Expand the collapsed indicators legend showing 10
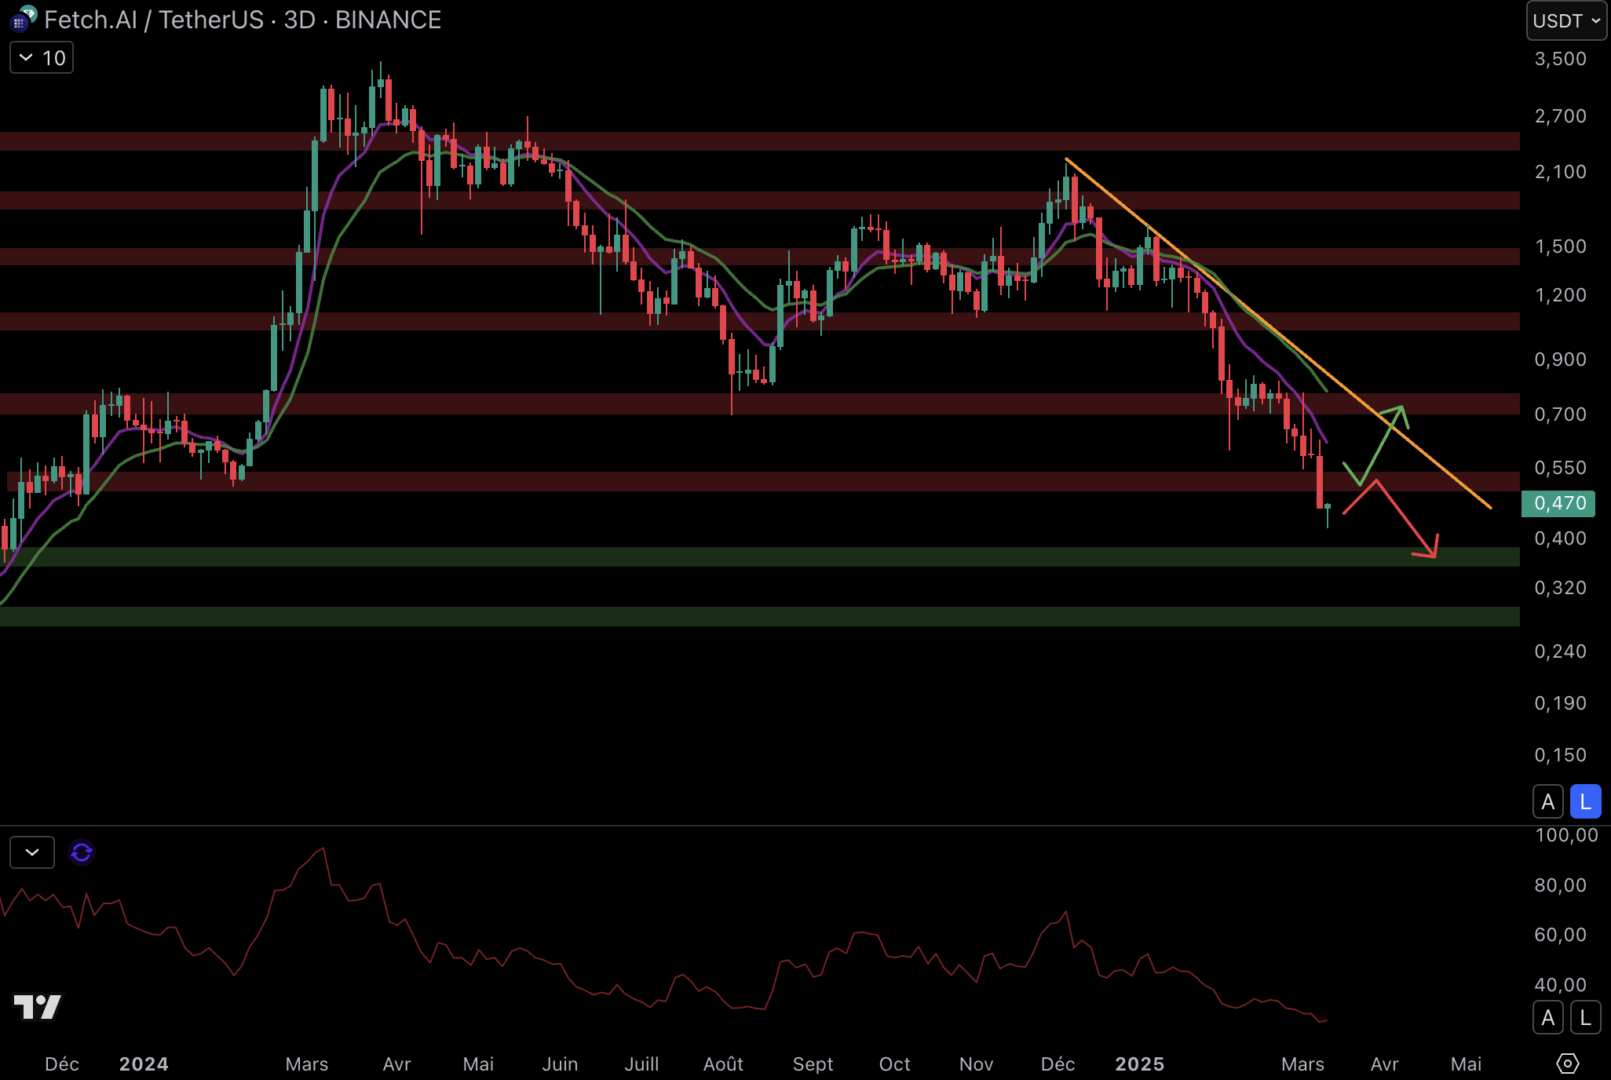This screenshot has height=1080, width=1611. [42, 58]
